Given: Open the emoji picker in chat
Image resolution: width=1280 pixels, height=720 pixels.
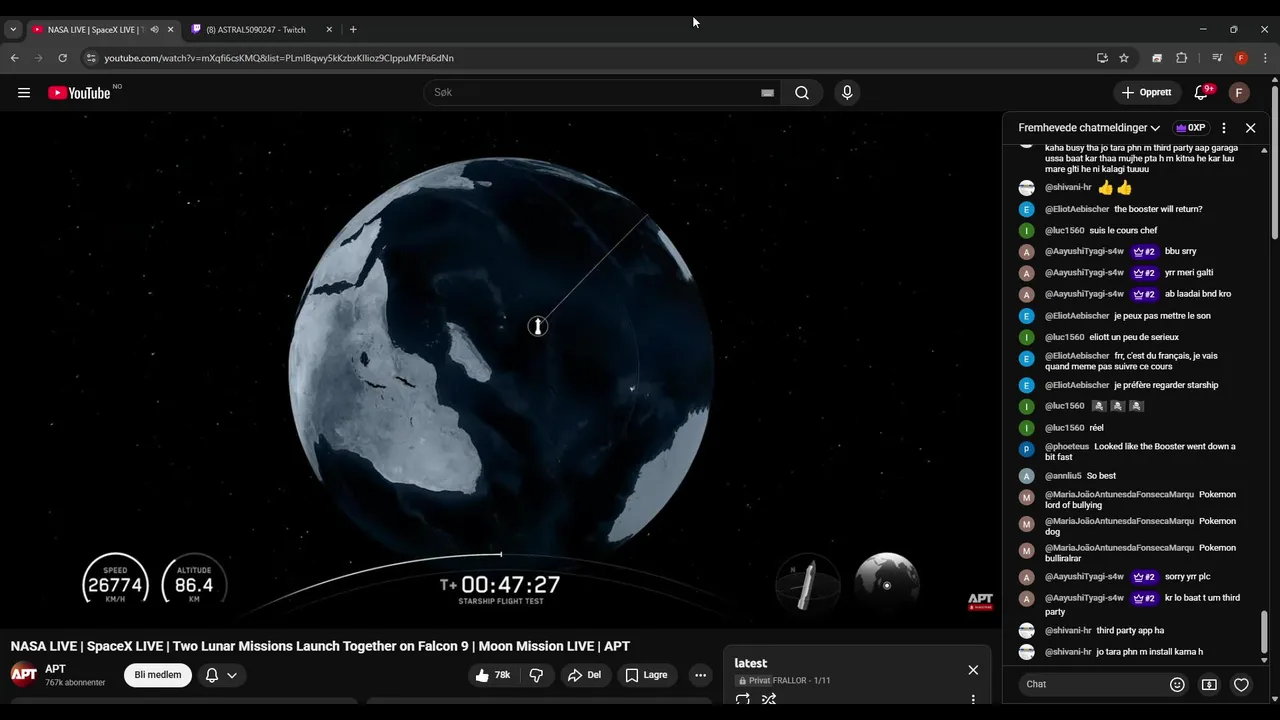Looking at the screenshot, I should click(1177, 685).
